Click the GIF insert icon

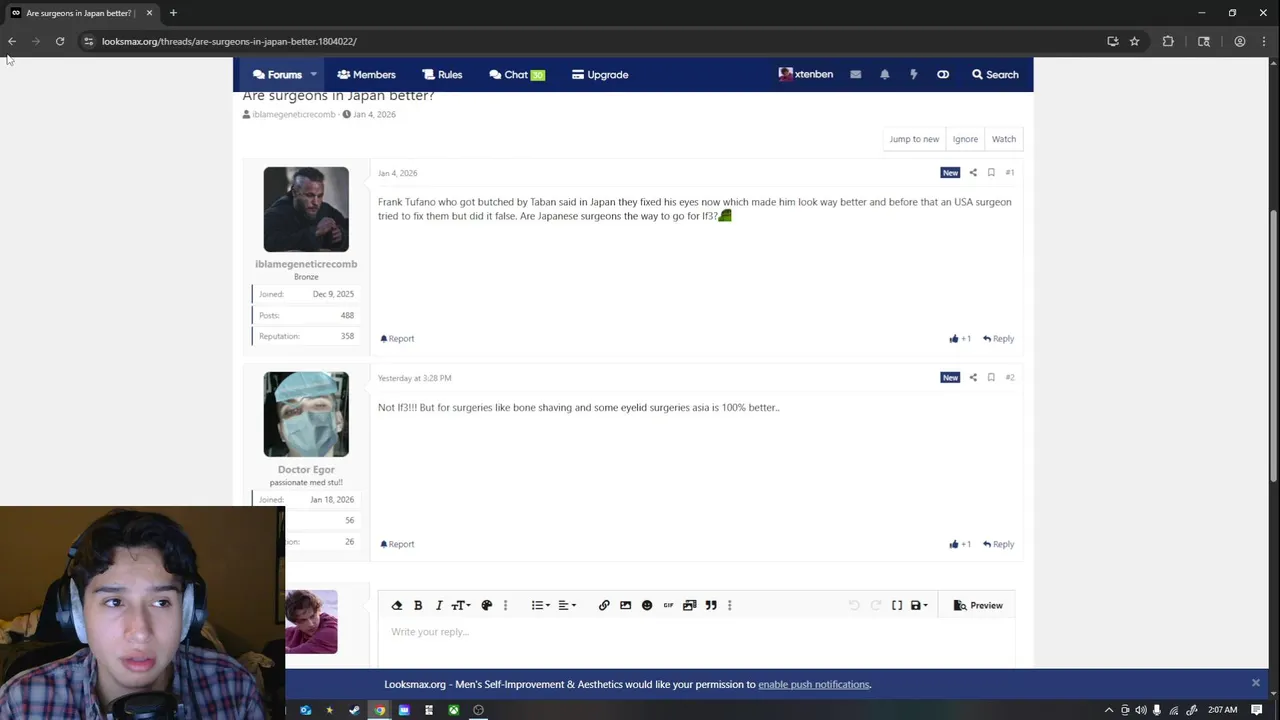click(x=669, y=605)
